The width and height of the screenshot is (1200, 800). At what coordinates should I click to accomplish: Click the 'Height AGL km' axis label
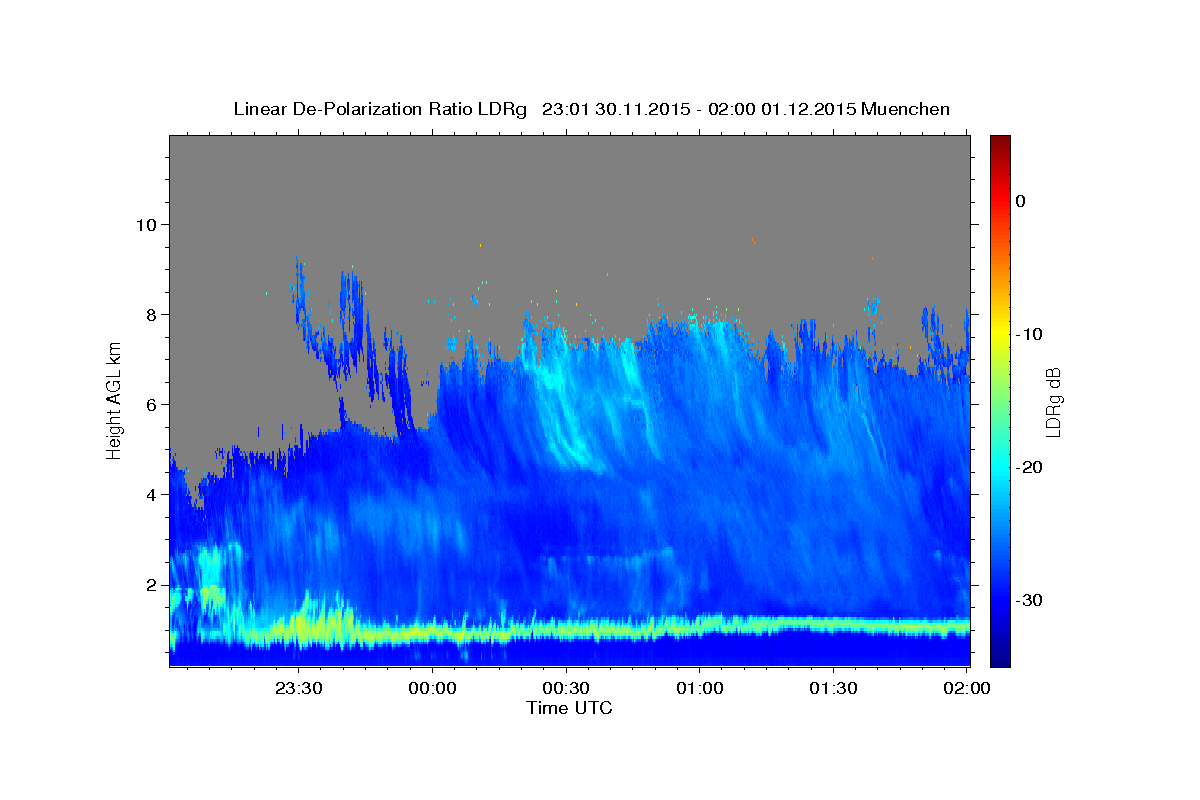[x=114, y=401]
